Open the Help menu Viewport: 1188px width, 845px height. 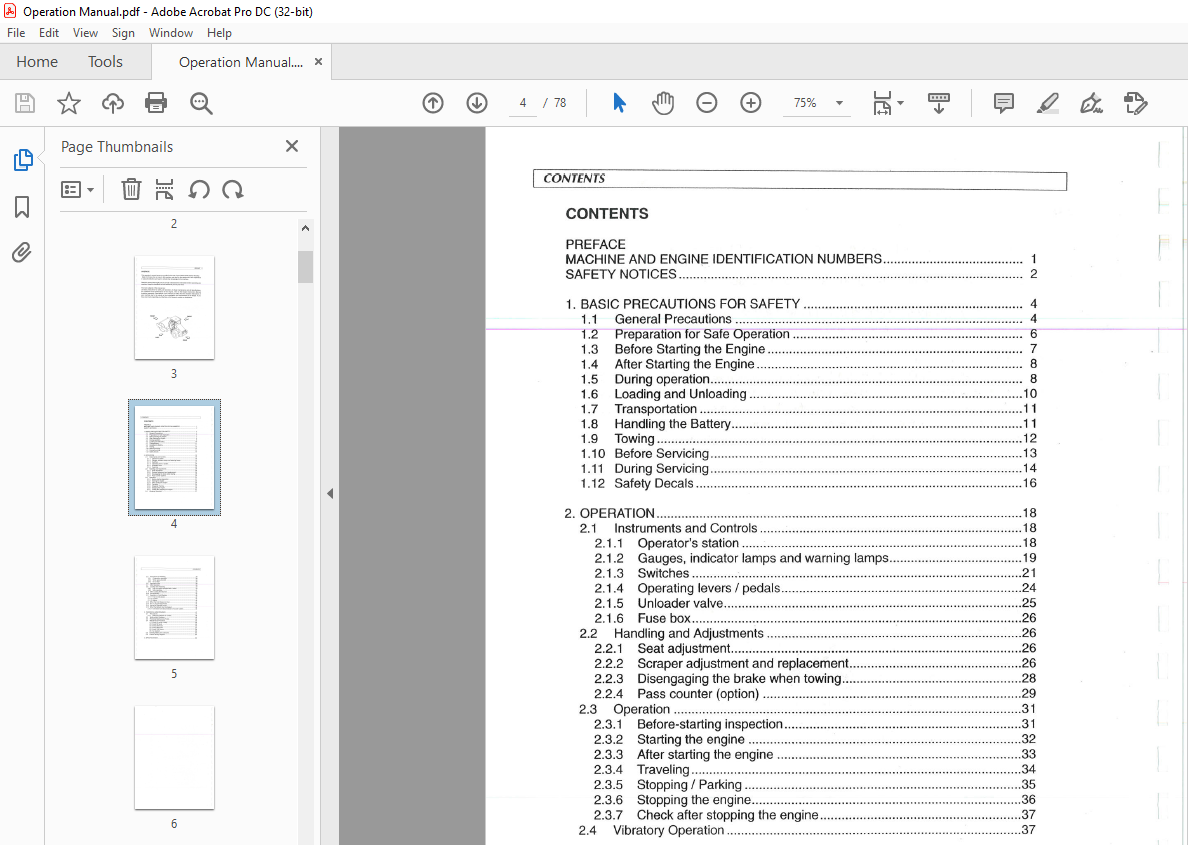[219, 33]
